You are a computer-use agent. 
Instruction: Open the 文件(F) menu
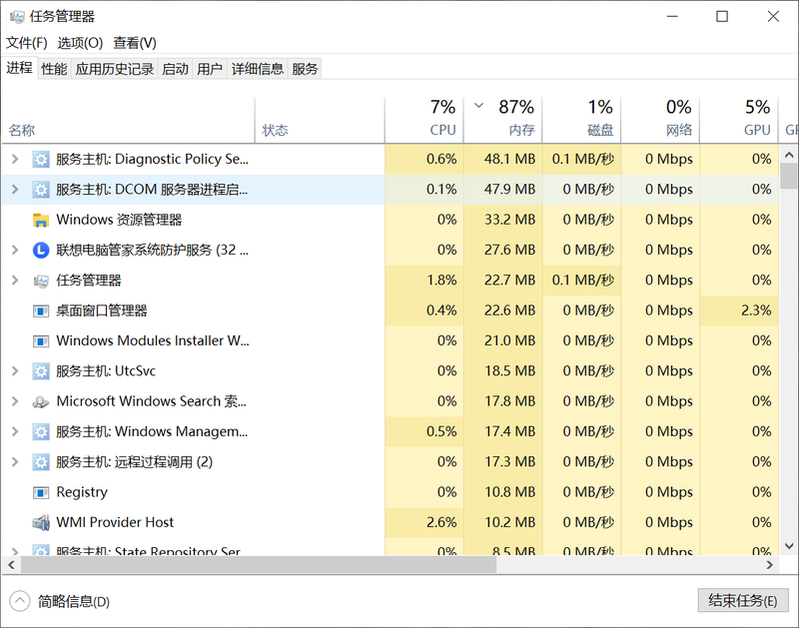pos(26,43)
